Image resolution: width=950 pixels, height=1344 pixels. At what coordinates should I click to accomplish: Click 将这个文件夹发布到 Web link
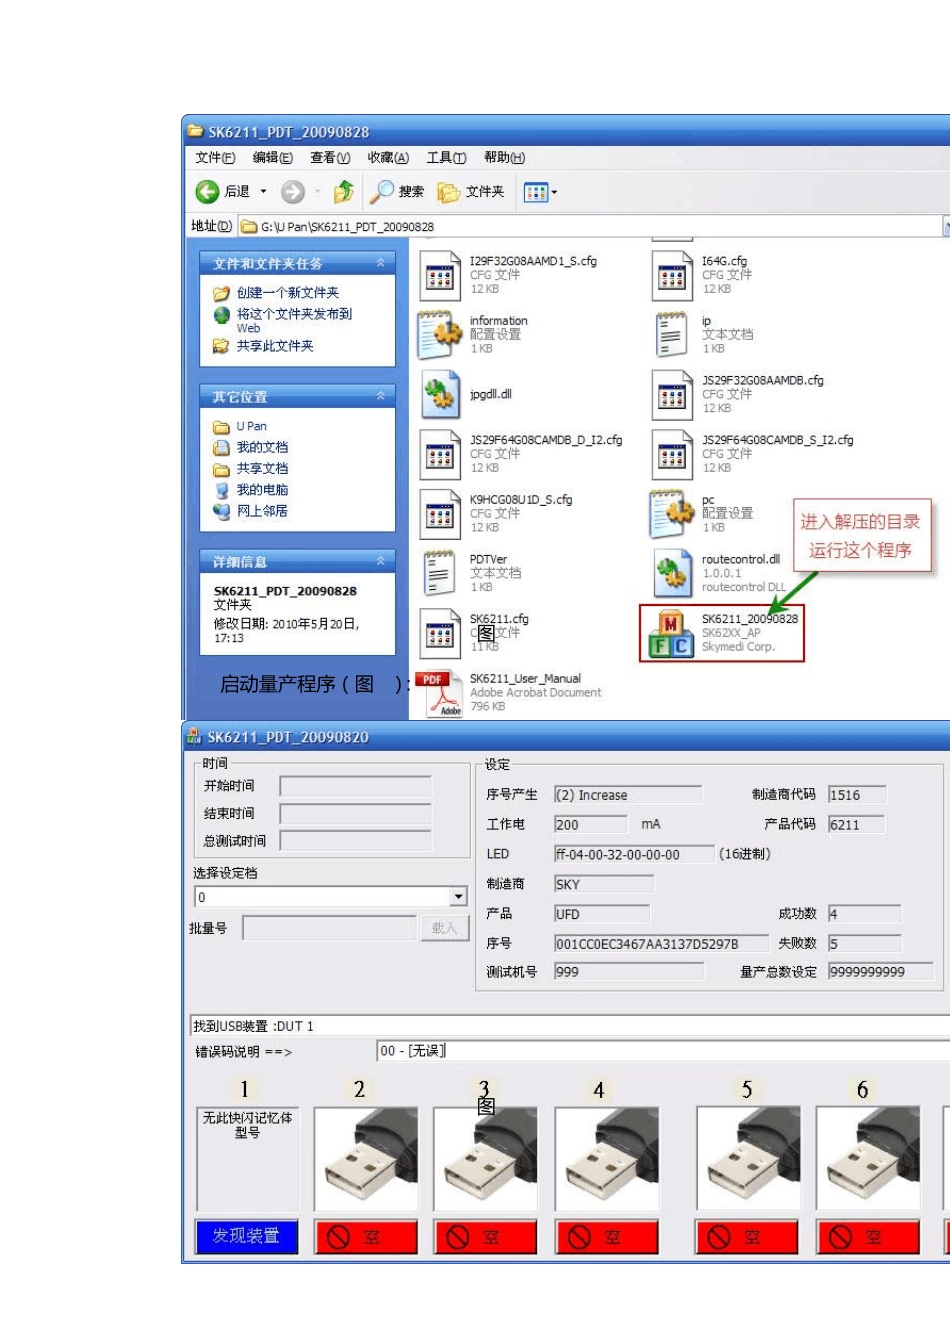[294, 320]
